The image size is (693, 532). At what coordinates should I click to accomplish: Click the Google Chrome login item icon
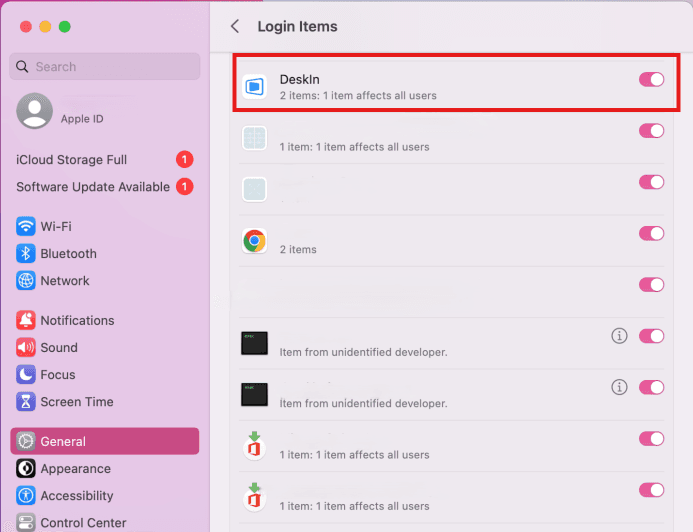click(255, 241)
